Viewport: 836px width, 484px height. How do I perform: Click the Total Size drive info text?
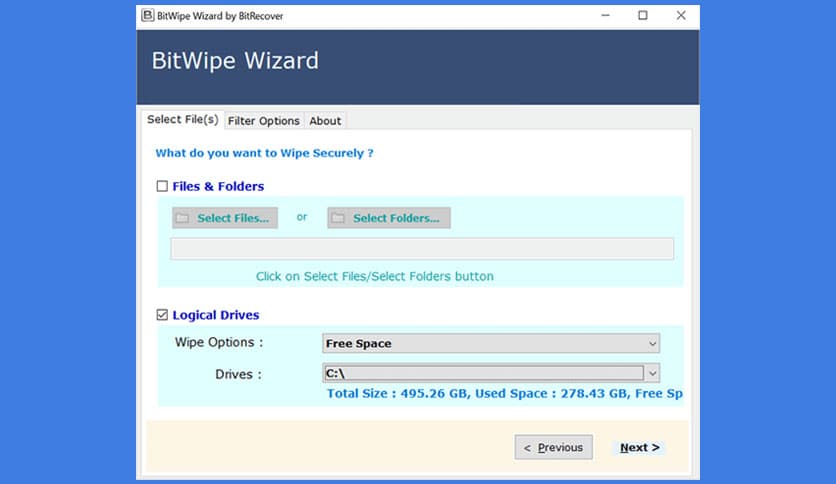504,393
